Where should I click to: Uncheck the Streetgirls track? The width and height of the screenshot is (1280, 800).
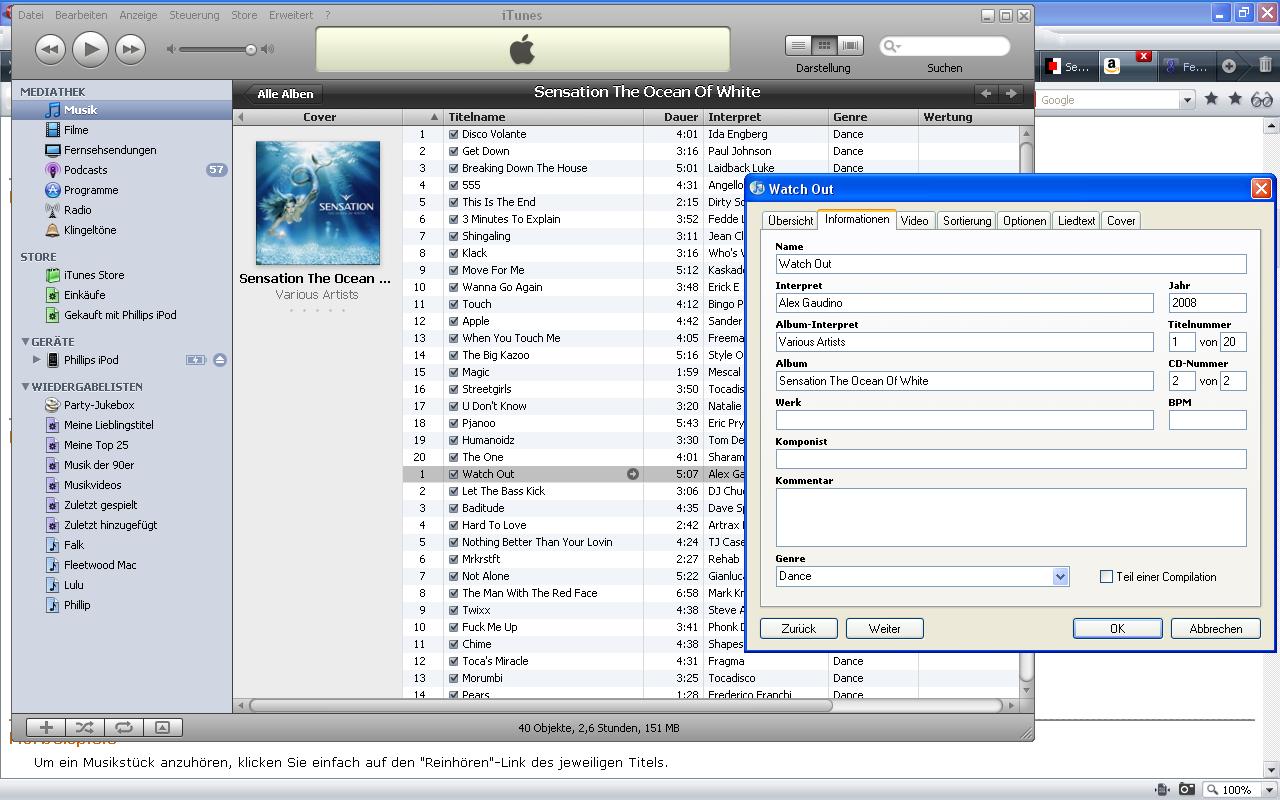pos(454,389)
